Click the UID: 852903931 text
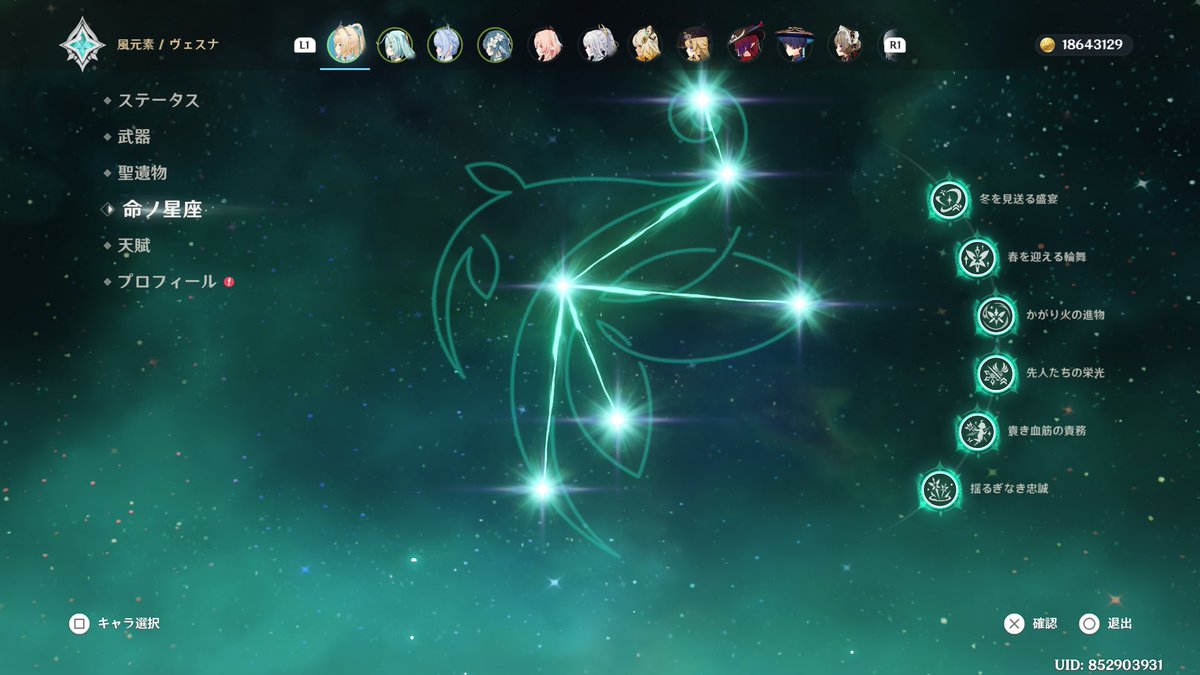This screenshot has height=675, width=1200. [1108, 665]
